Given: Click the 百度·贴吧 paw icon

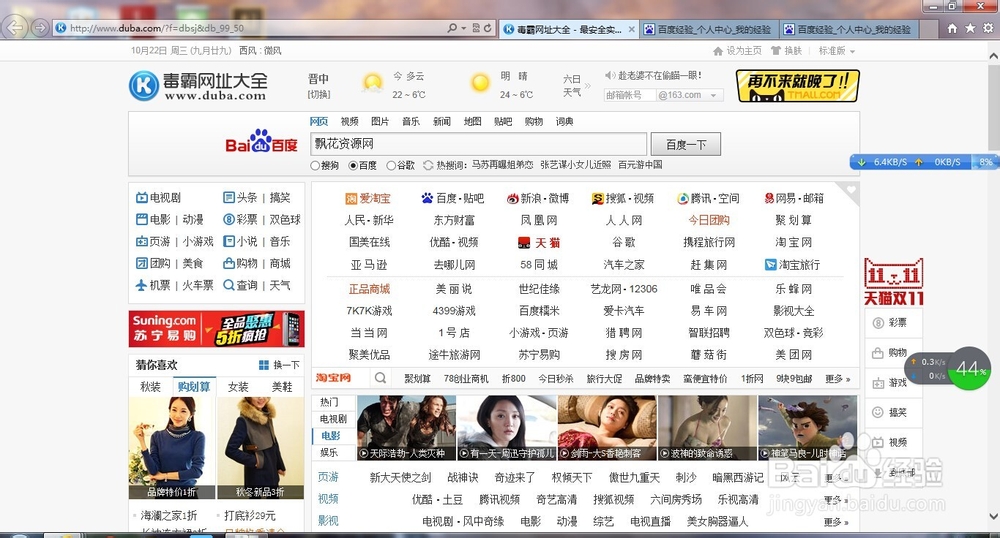Looking at the screenshot, I should point(427,198).
